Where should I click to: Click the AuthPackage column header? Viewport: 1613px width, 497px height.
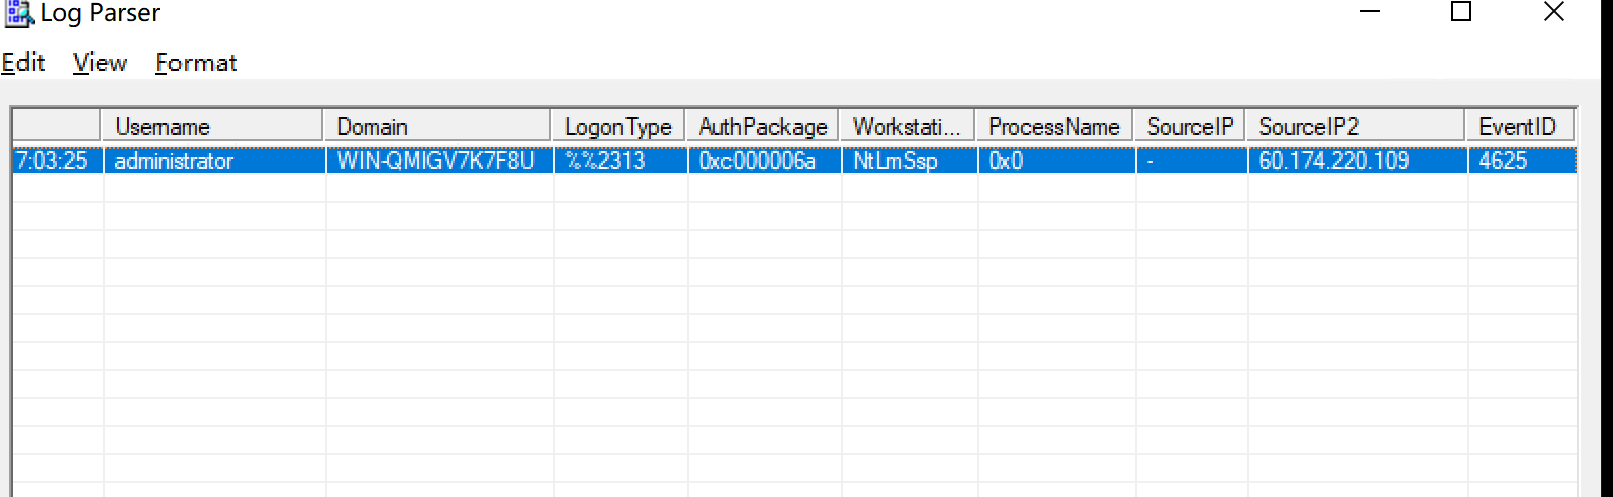pyautogui.click(x=762, y=126)
